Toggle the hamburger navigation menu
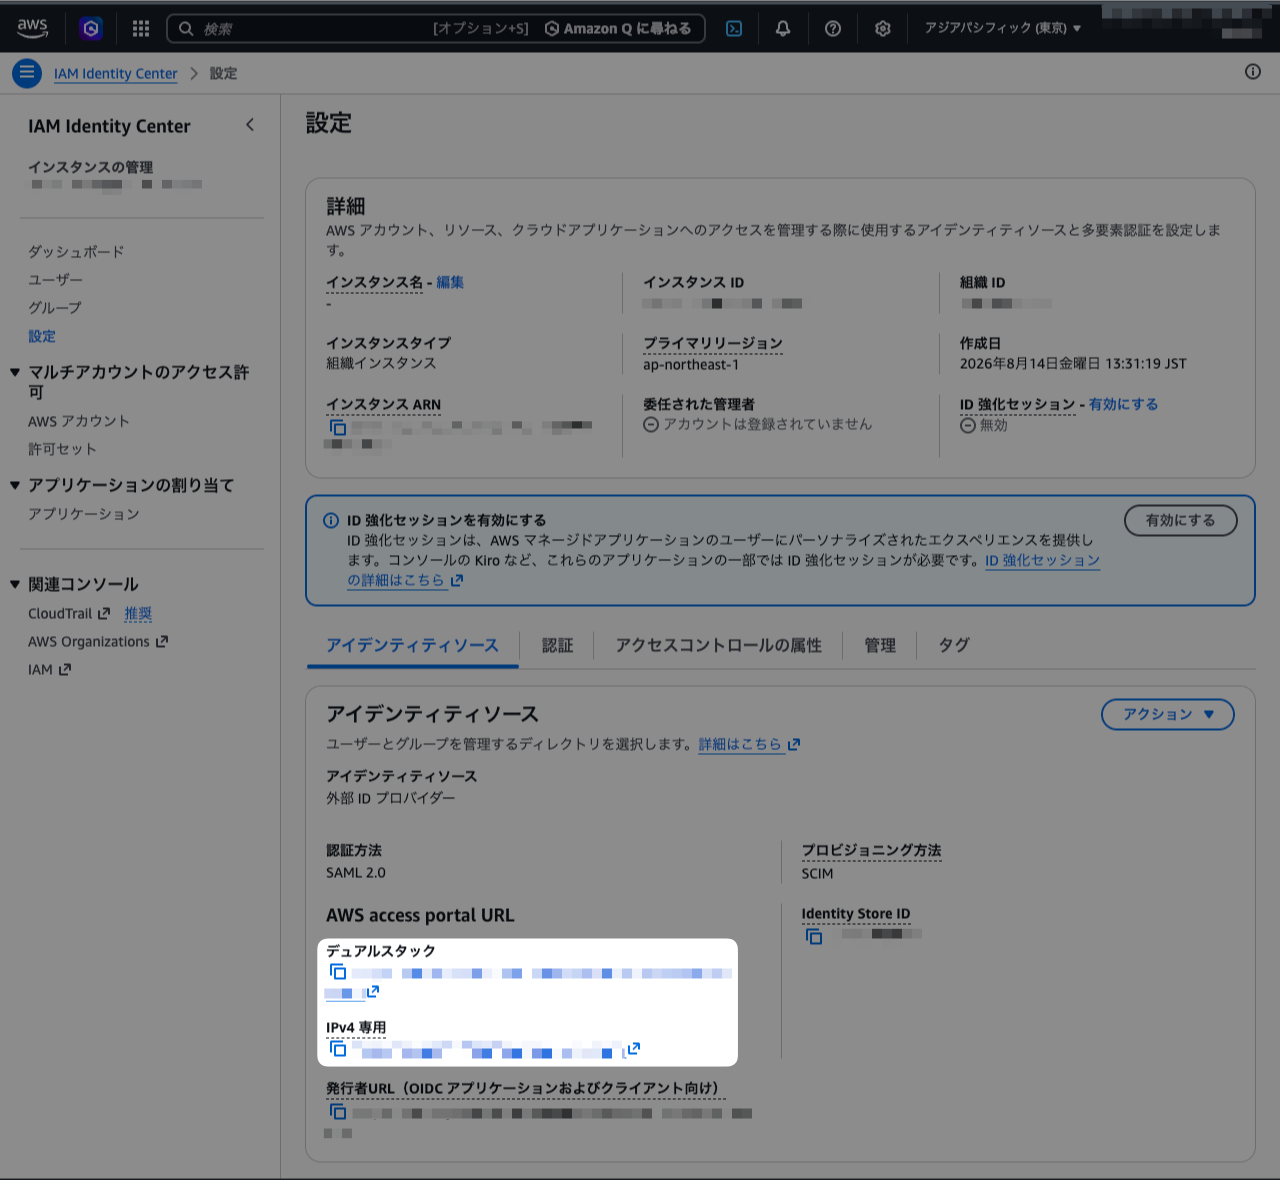This screenshot has height=1180, width=1280. coord(27,73)
